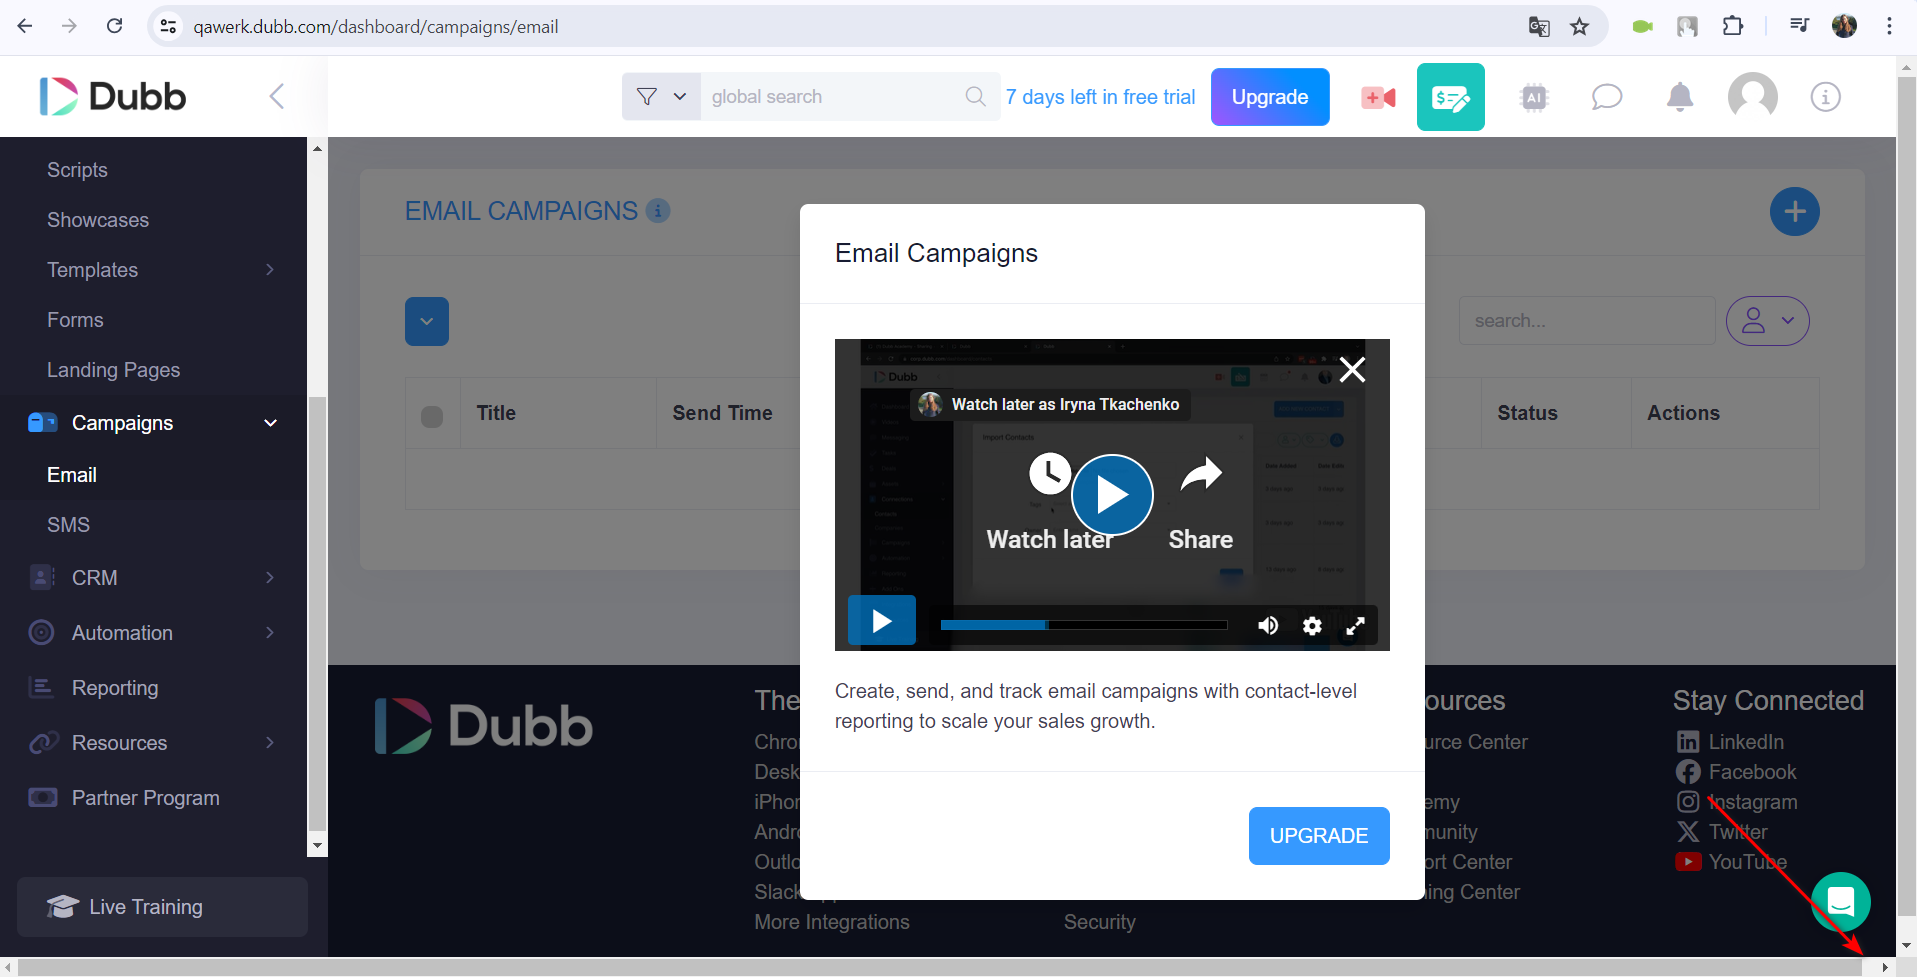This screenshot has width=1917, height=977.
Task: Click the sidebar scrollbar down arrow
Action: pyautogui.click(x=317, y=846)
